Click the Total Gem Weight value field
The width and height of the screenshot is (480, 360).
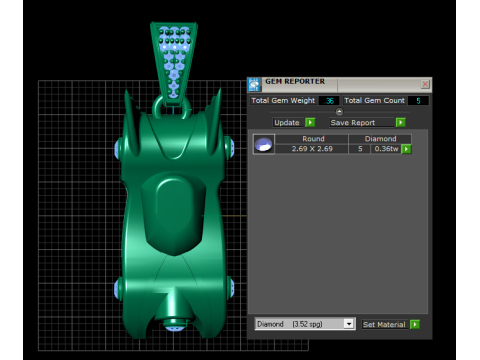pos(329,101)
